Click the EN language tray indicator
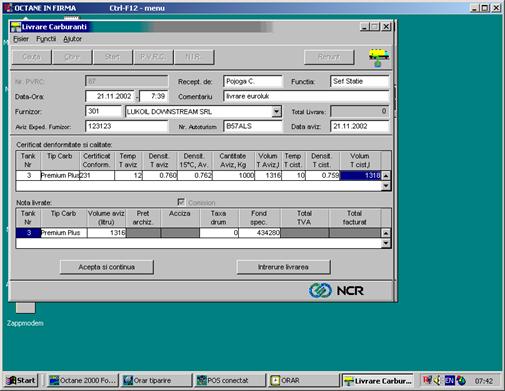The width and height of the screenshot is (505, 391). pyautogui.click(x=449, y=380)
